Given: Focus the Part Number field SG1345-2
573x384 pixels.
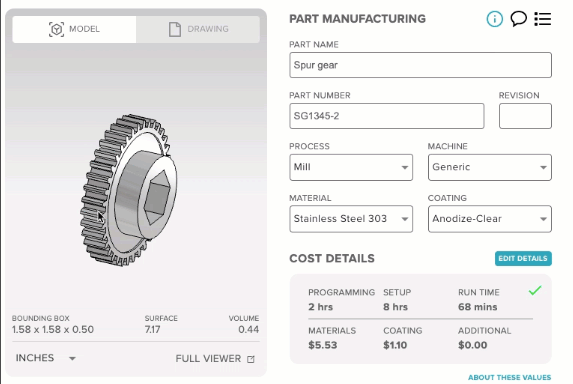Looking at the screenshot, I should [387, 116].
